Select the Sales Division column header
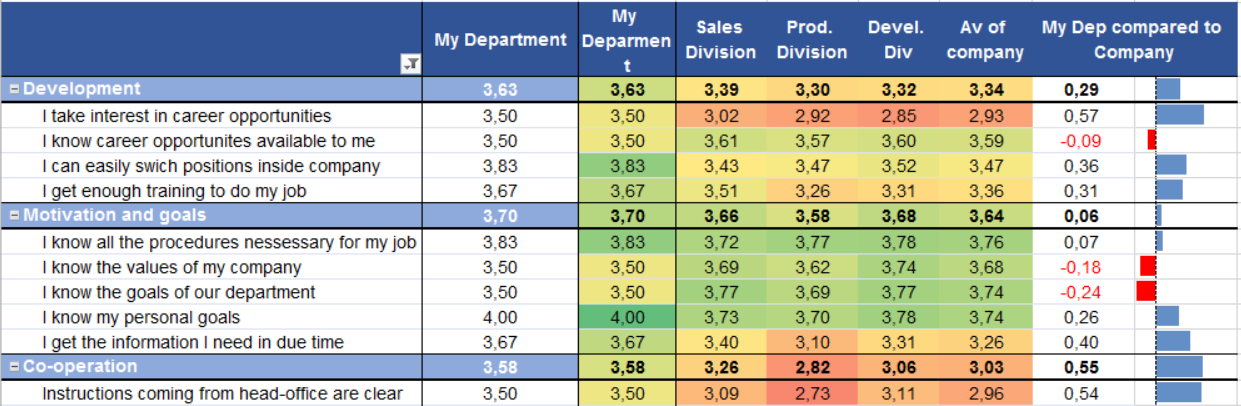 pyautogui.click(x=720, y=40)
